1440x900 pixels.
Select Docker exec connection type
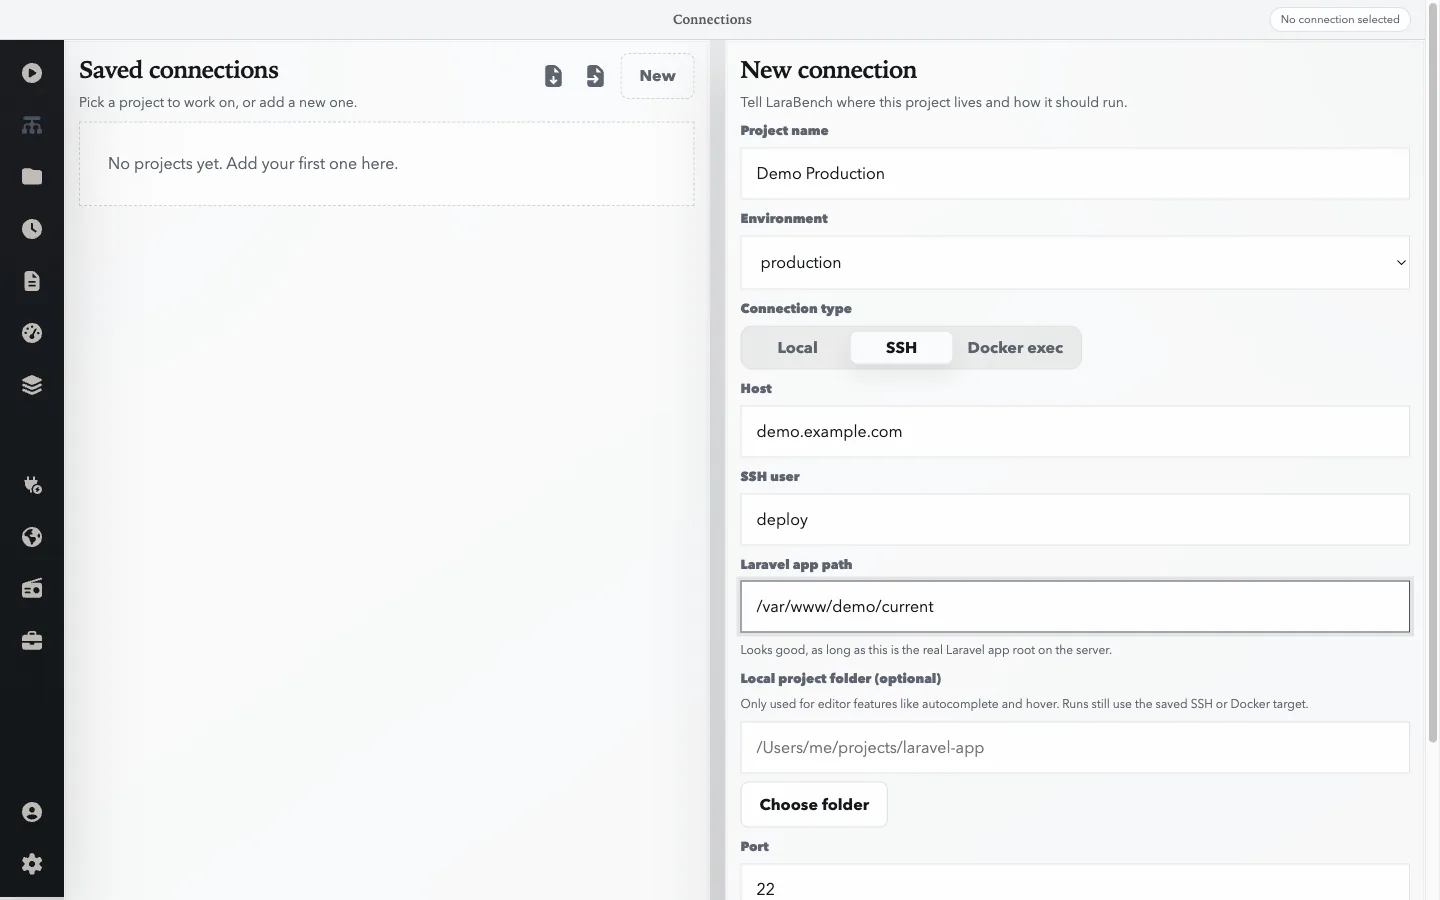point(1015,348)
